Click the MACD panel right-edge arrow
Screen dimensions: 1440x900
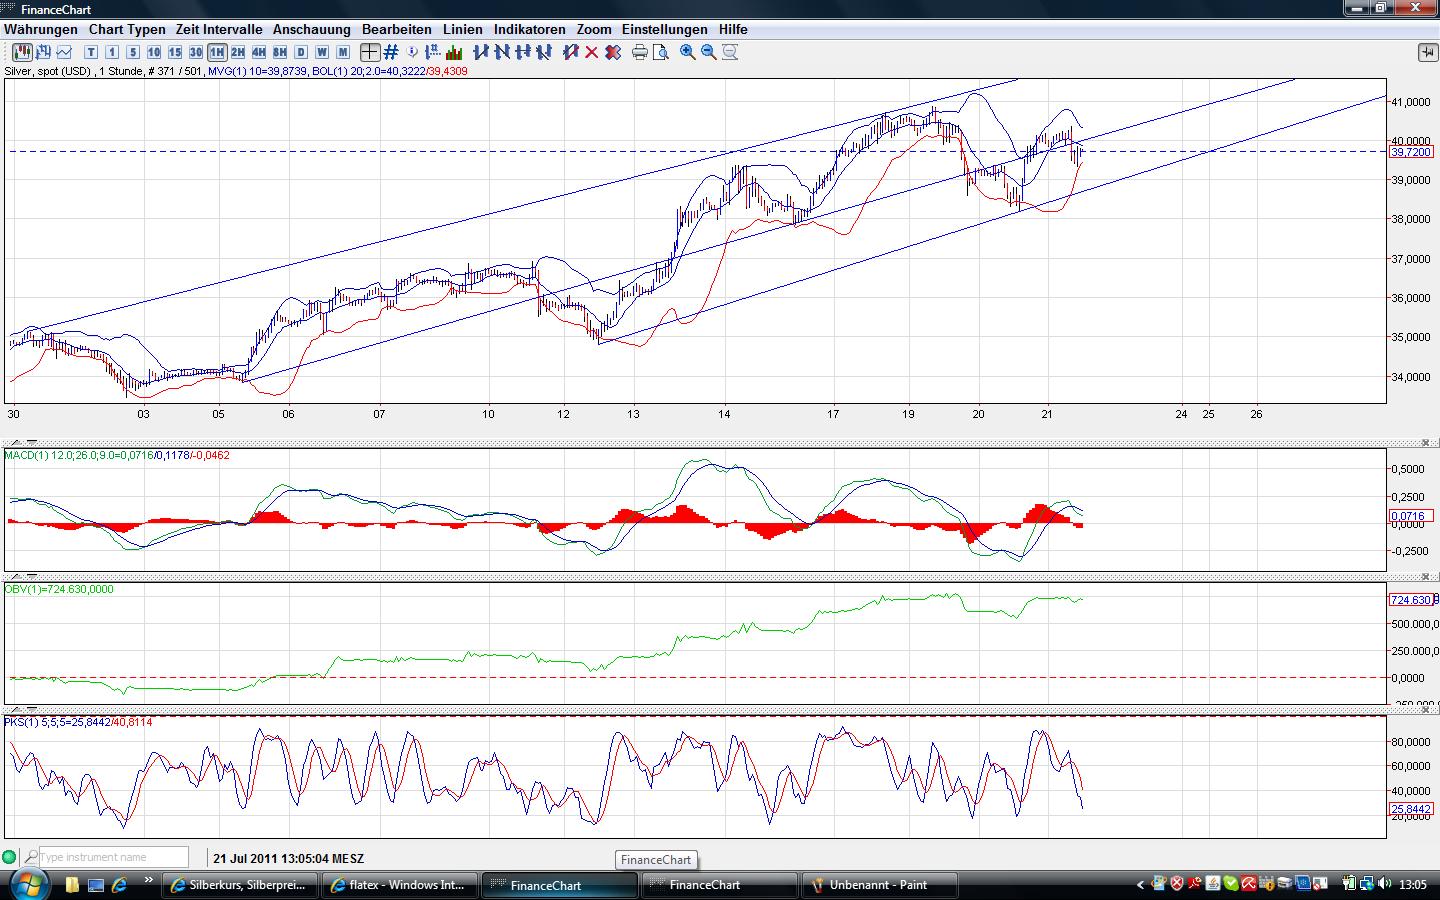point(1425,443)
